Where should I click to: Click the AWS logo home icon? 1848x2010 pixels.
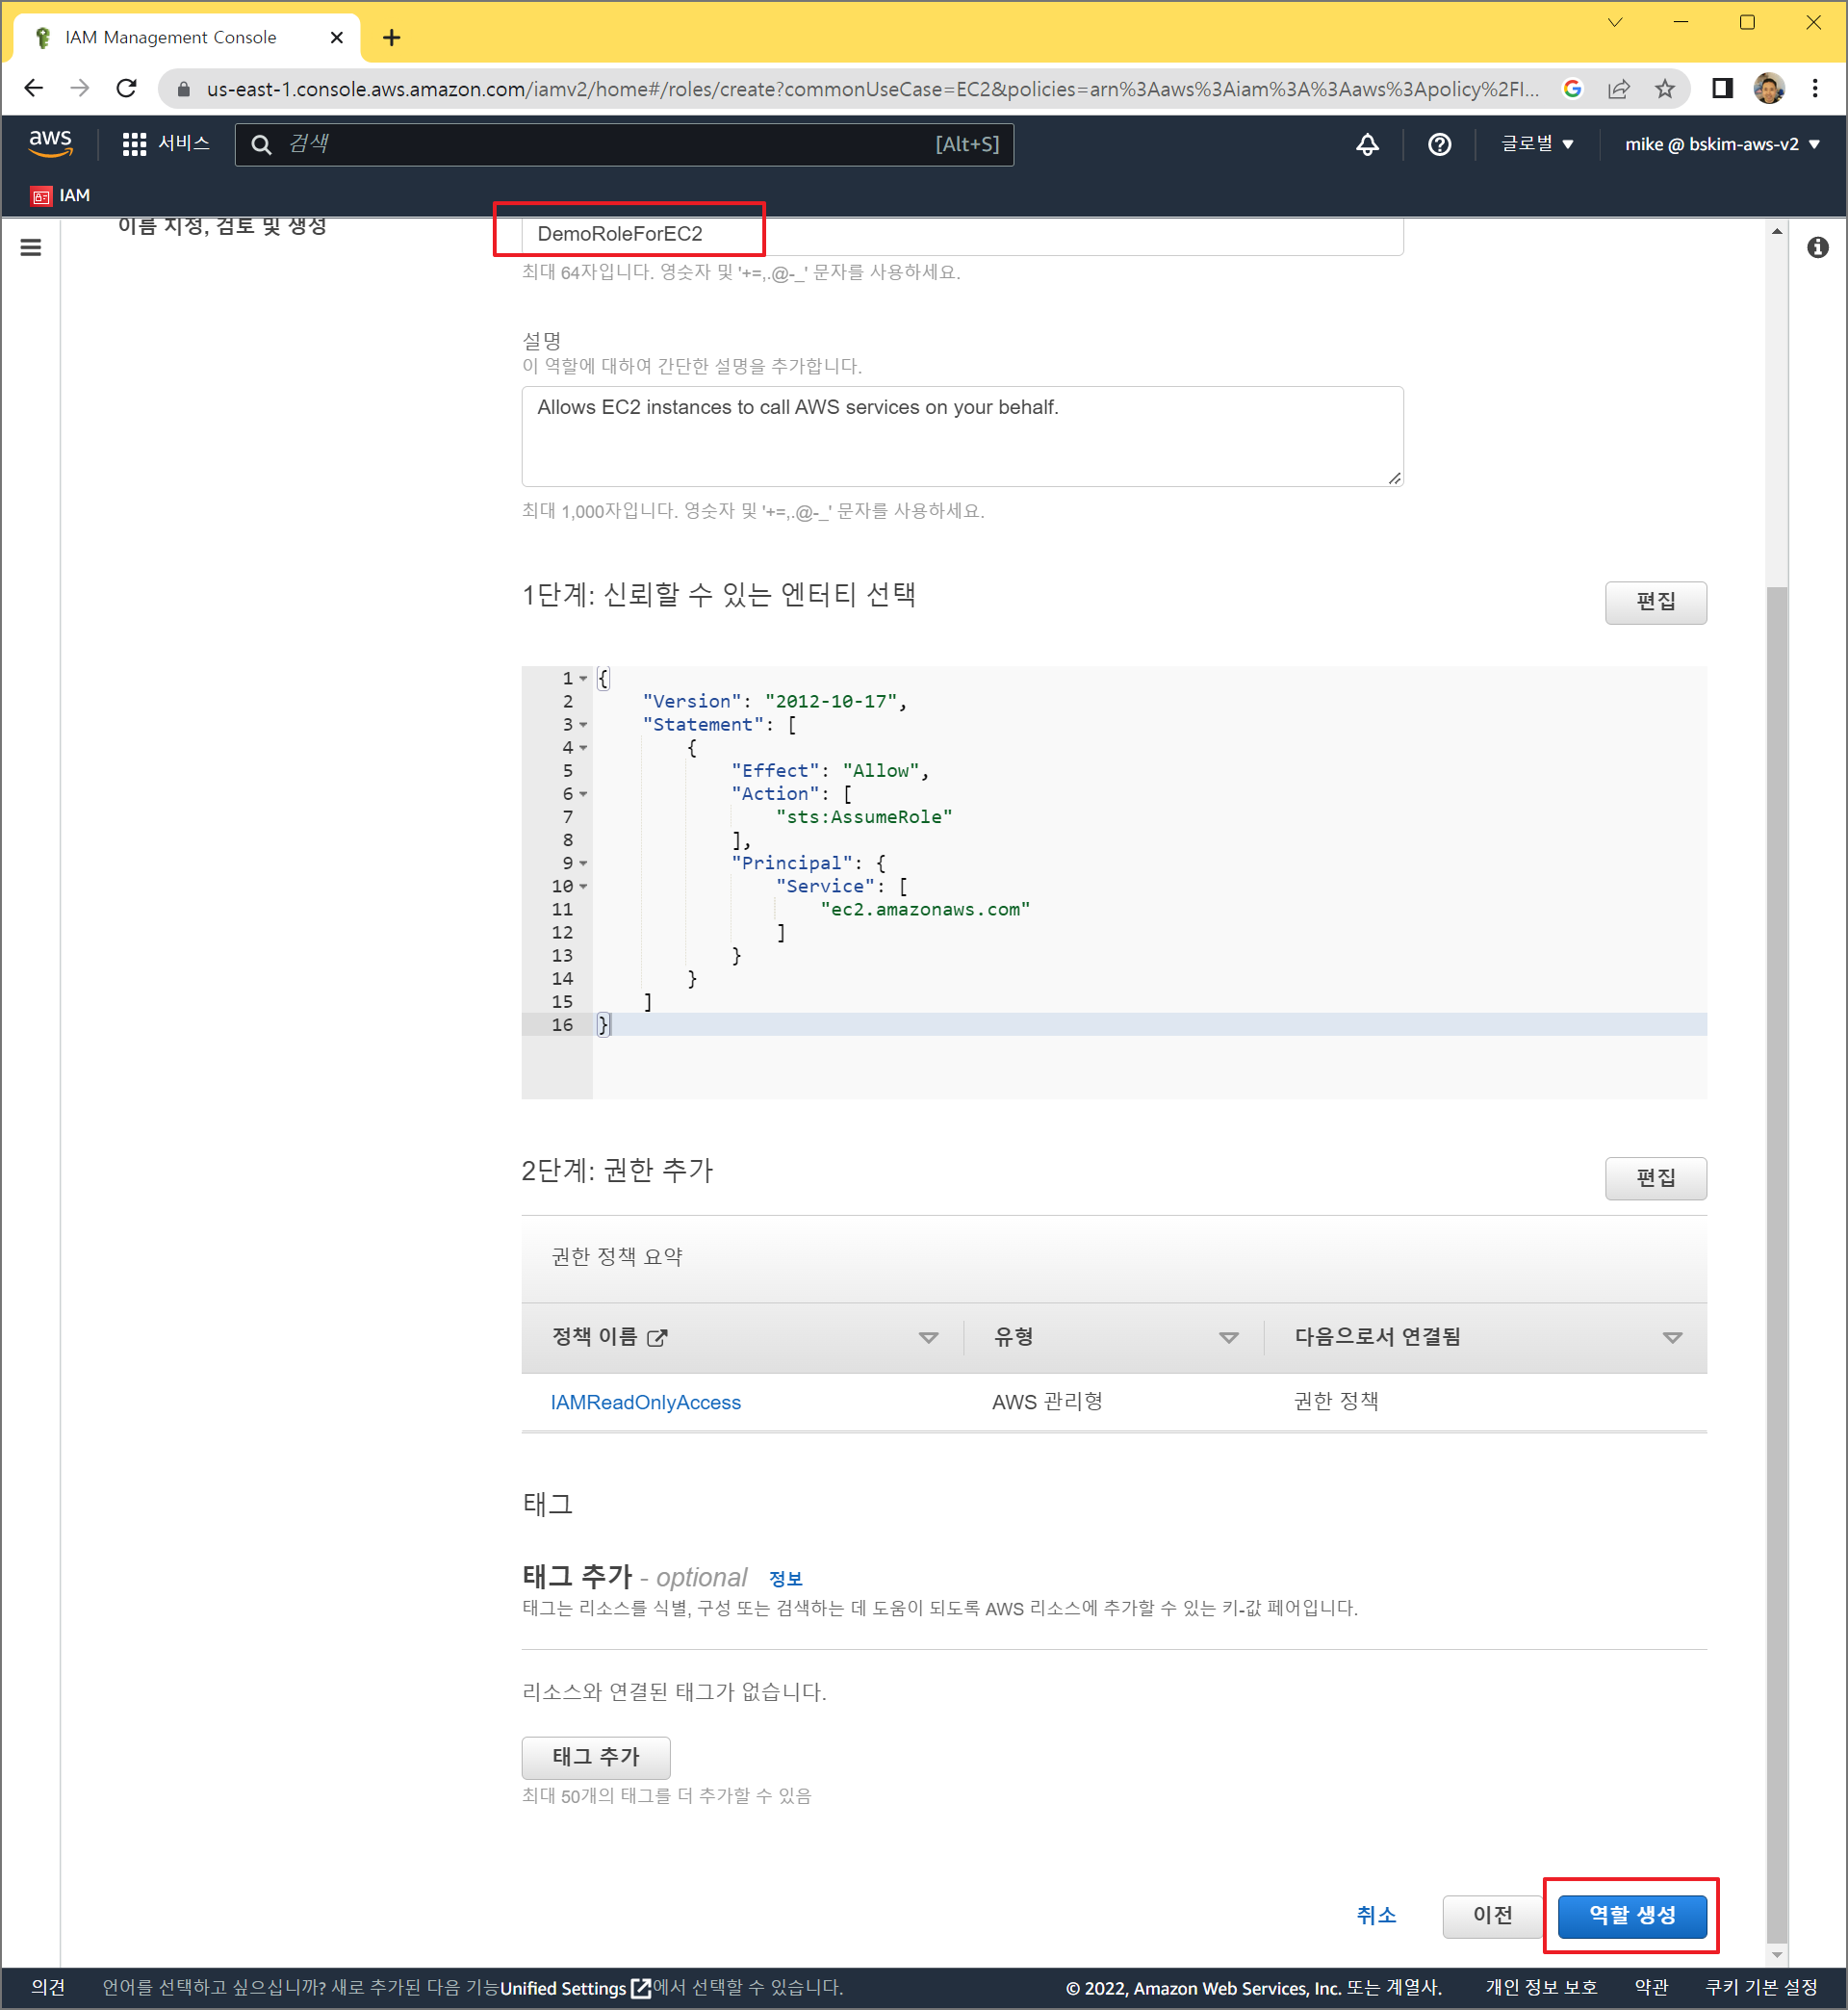(x=50, y=143)
